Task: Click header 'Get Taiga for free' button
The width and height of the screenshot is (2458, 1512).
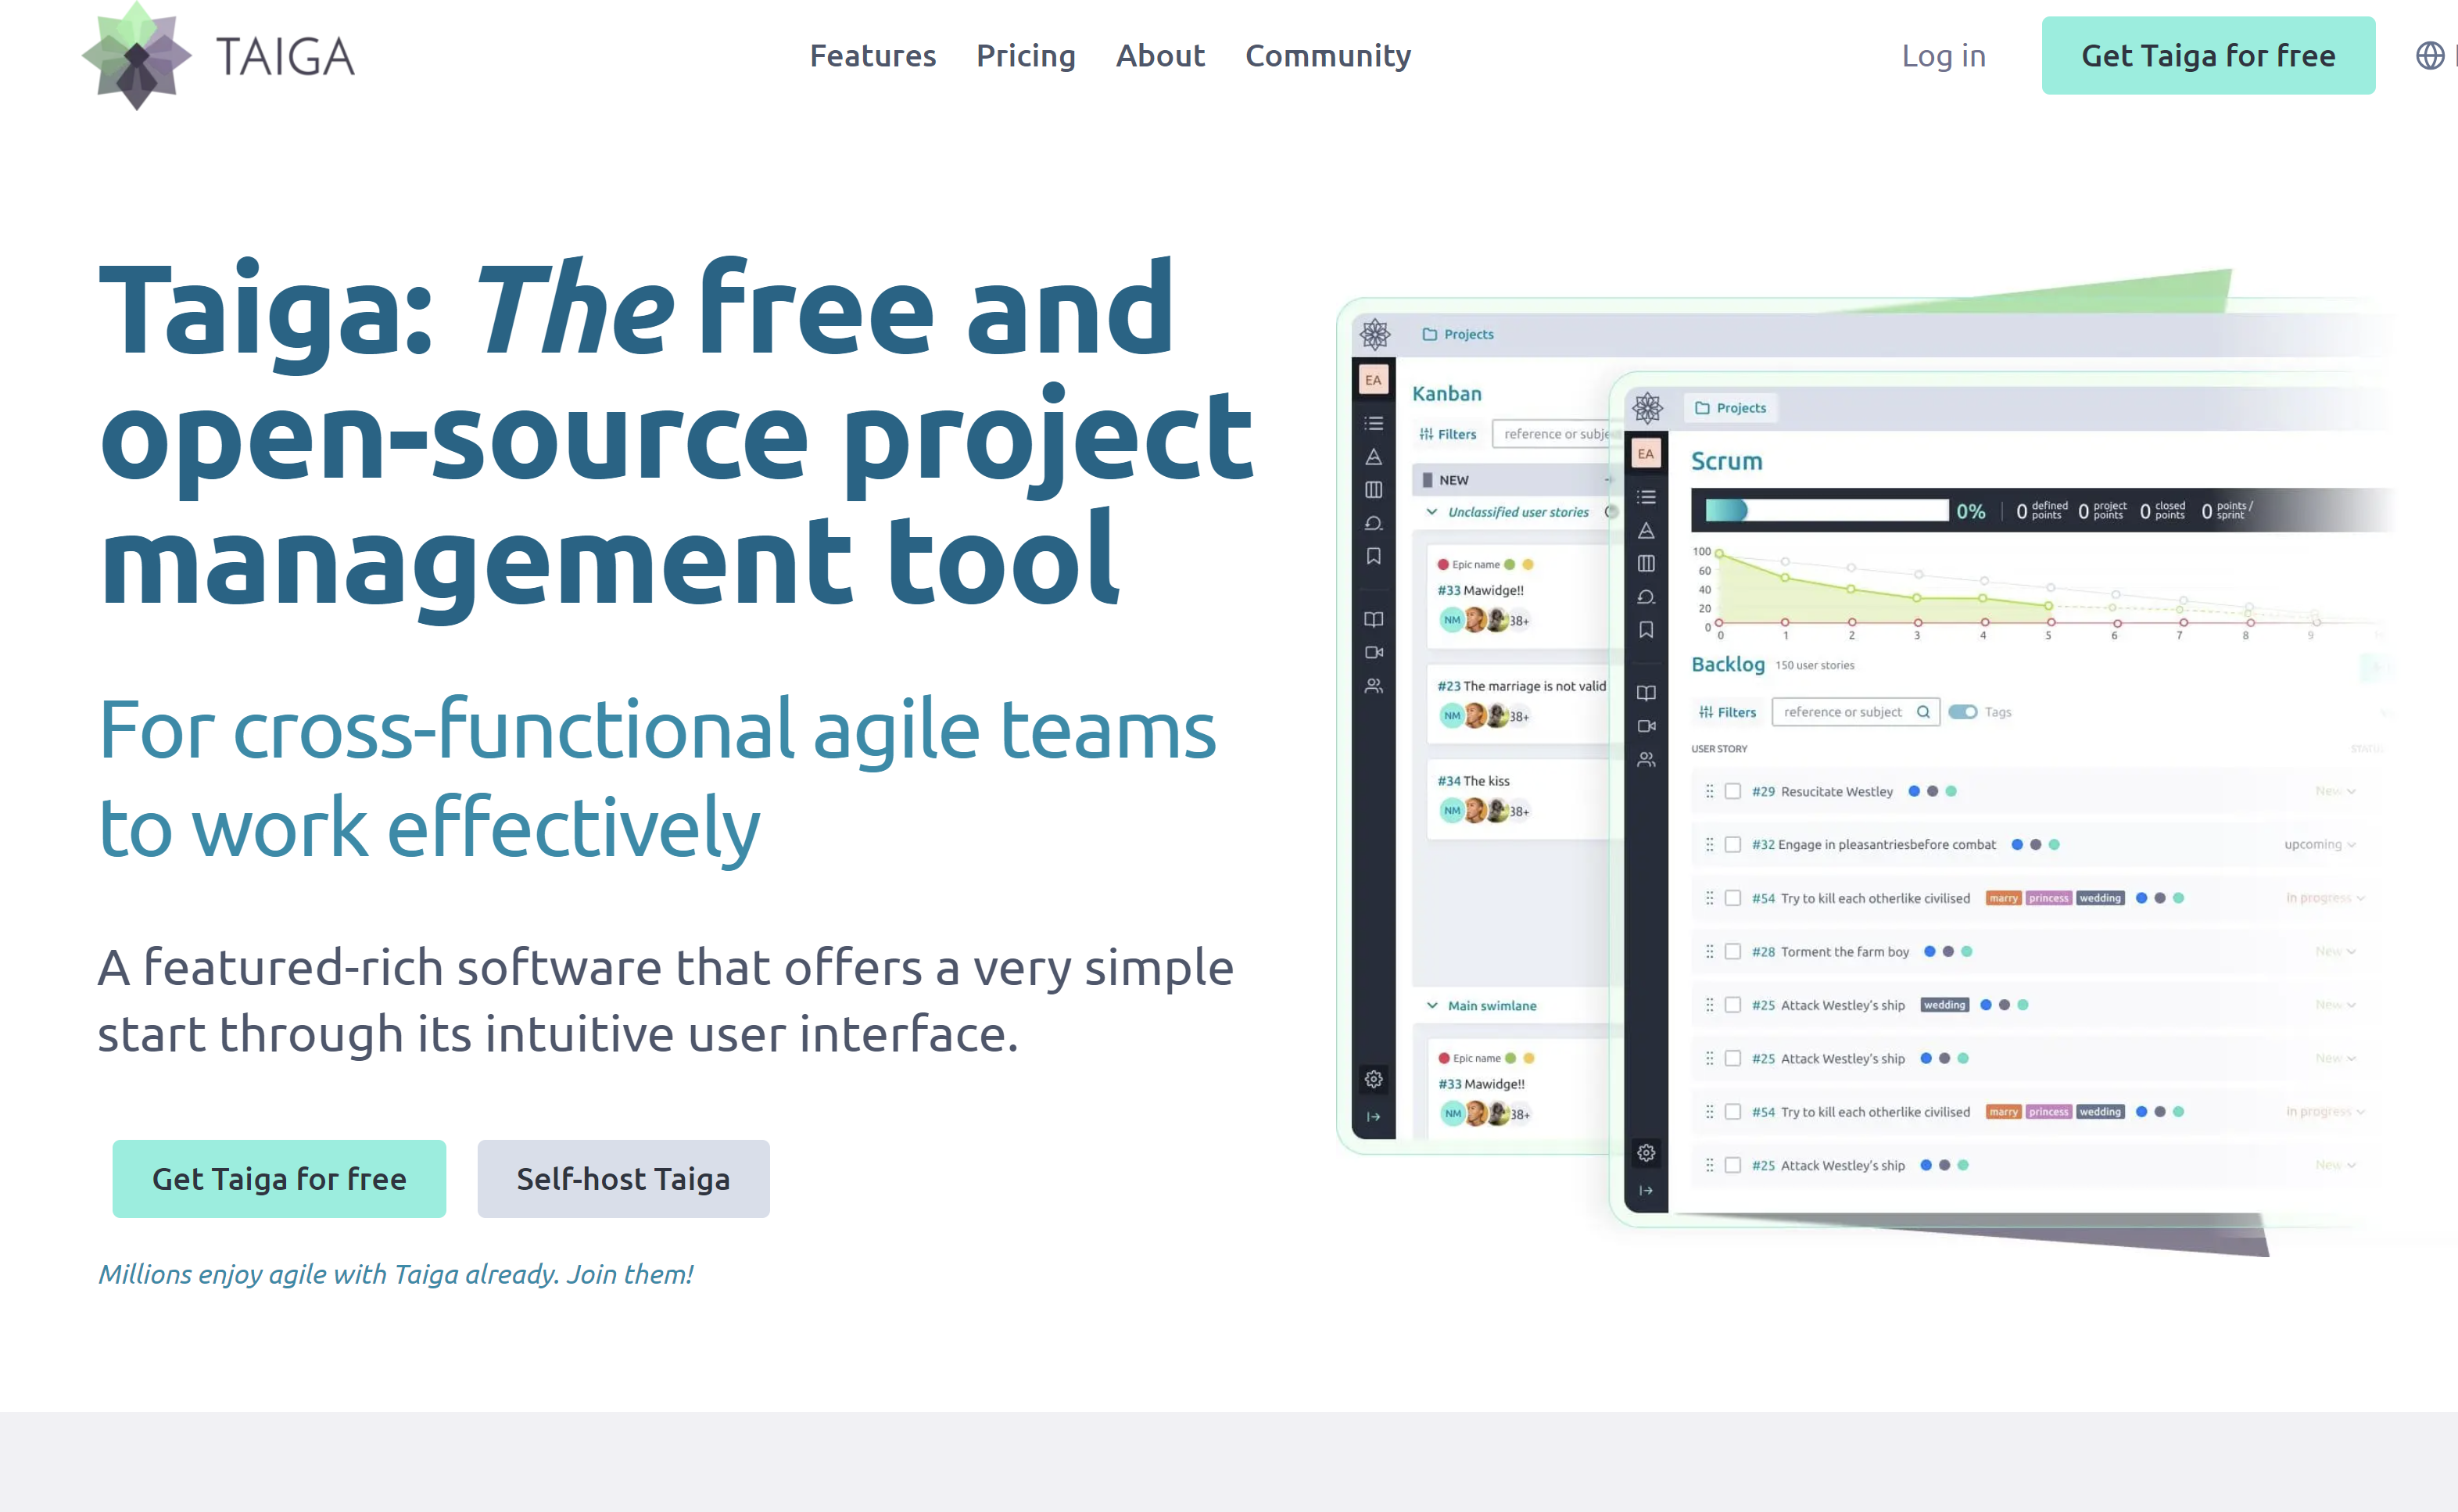Action: pyautogui.click(x=2208, y=56)
